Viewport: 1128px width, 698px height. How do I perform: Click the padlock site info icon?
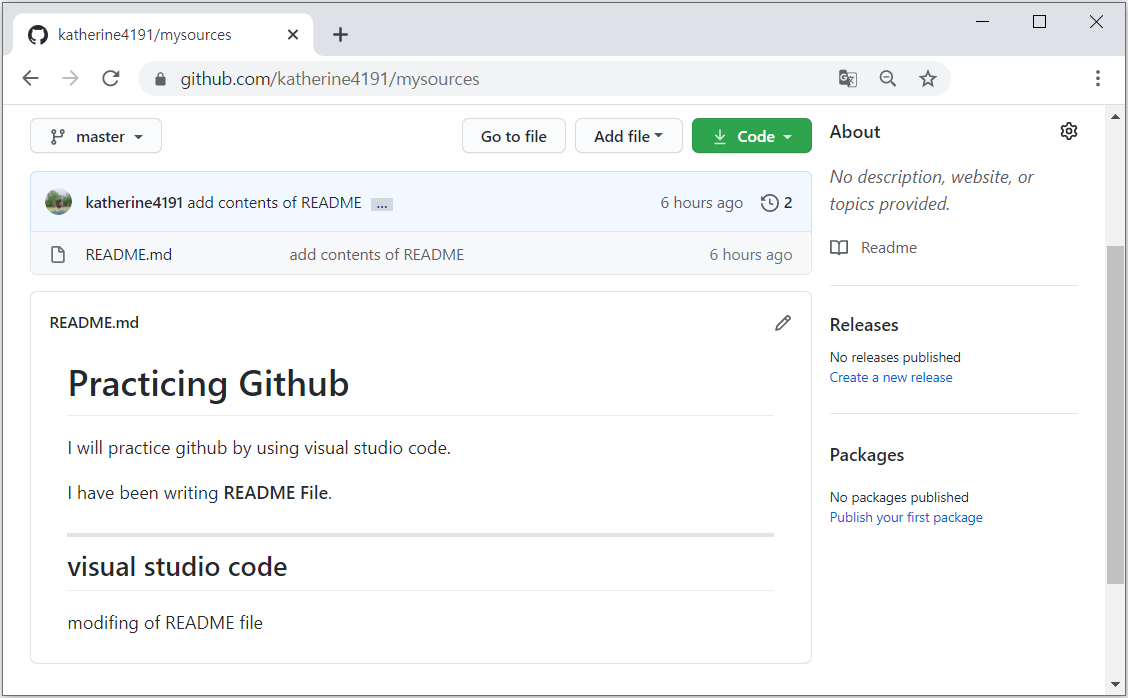(x=160, y=79)
